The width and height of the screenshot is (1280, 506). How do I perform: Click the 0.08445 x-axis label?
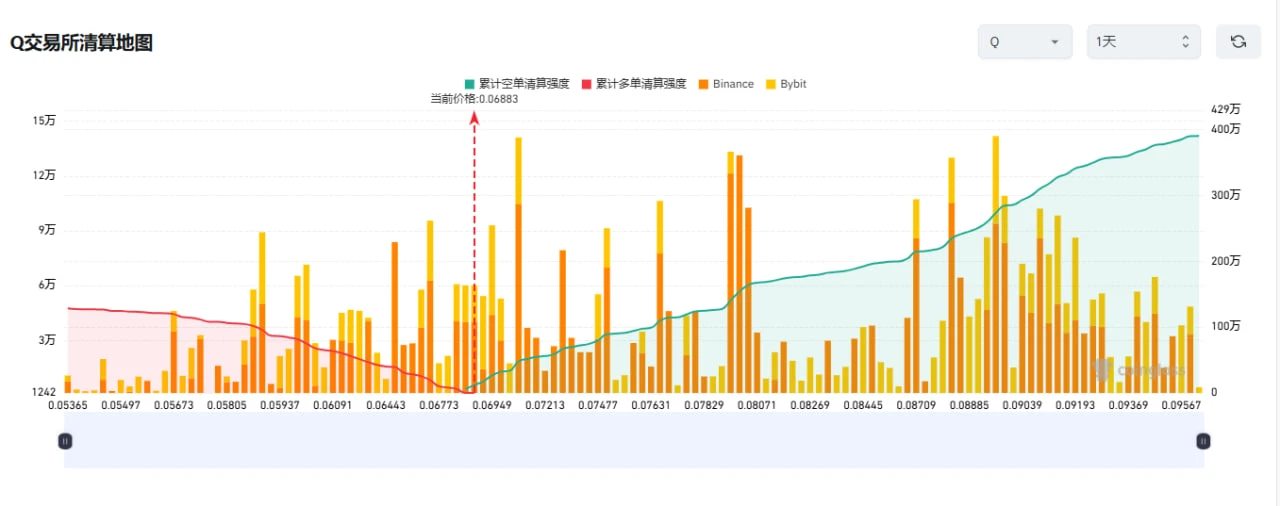pyautogui.click(x=863, y=405)
